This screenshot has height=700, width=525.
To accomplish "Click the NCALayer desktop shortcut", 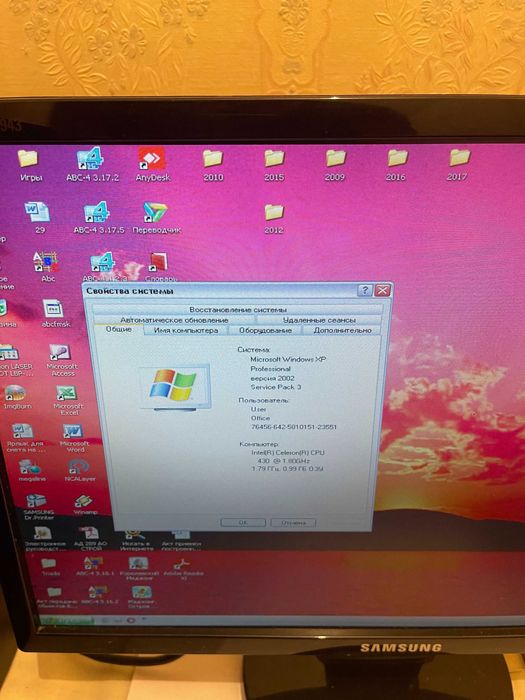I will [x=79, y=470].
